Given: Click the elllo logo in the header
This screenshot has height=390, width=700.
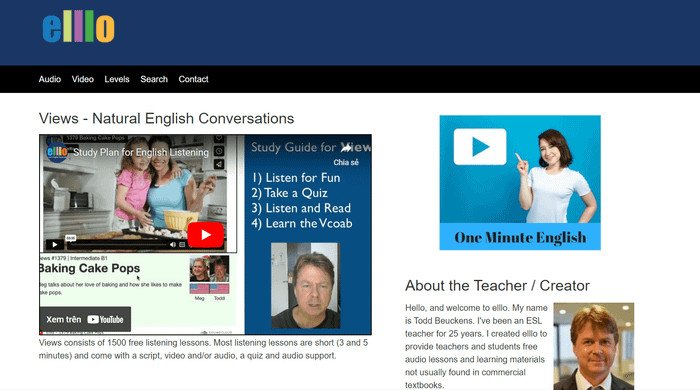Looking at the screenshot, I should [x=79, y=27].
